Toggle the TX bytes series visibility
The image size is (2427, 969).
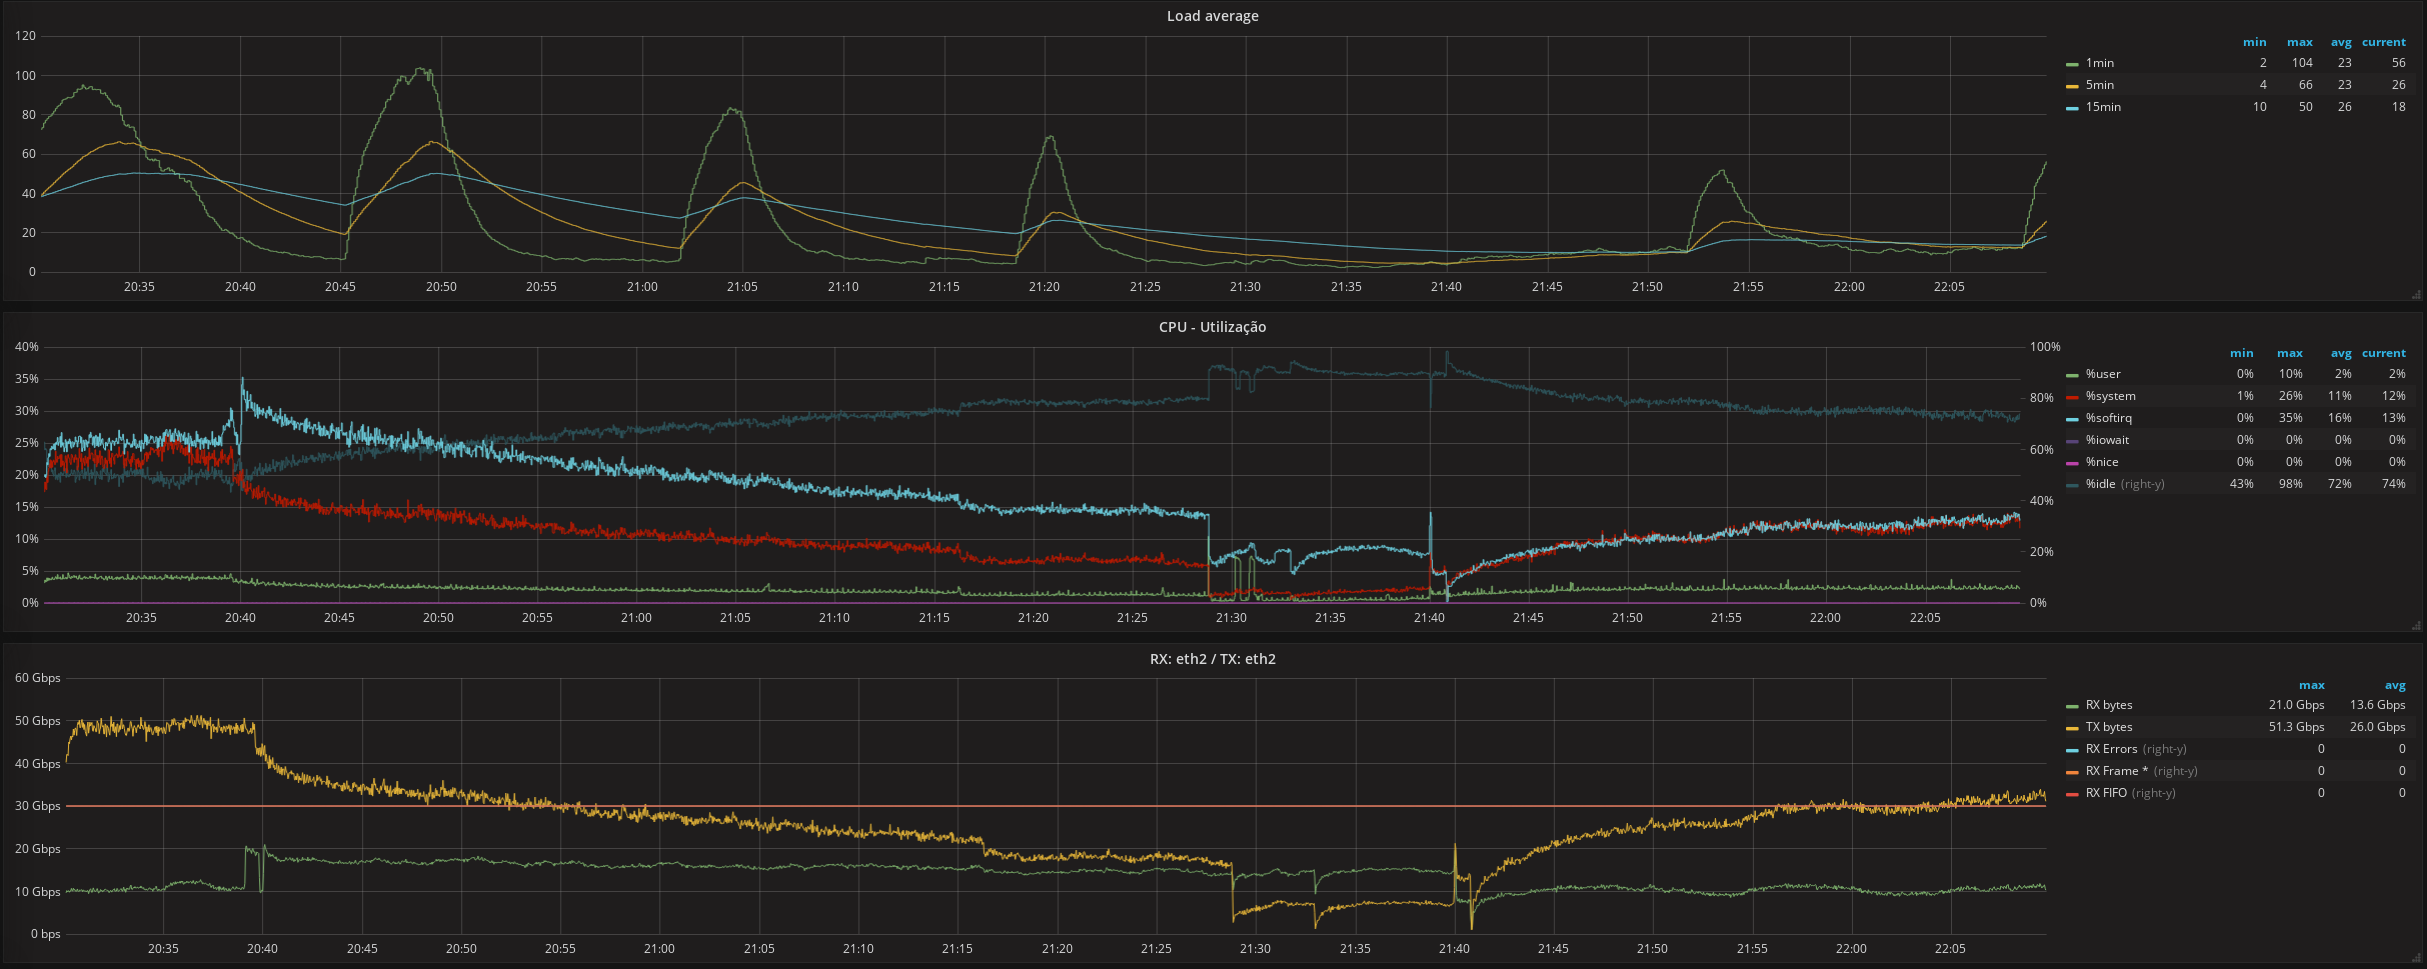pyautogui.click(x=2108, y=727)
